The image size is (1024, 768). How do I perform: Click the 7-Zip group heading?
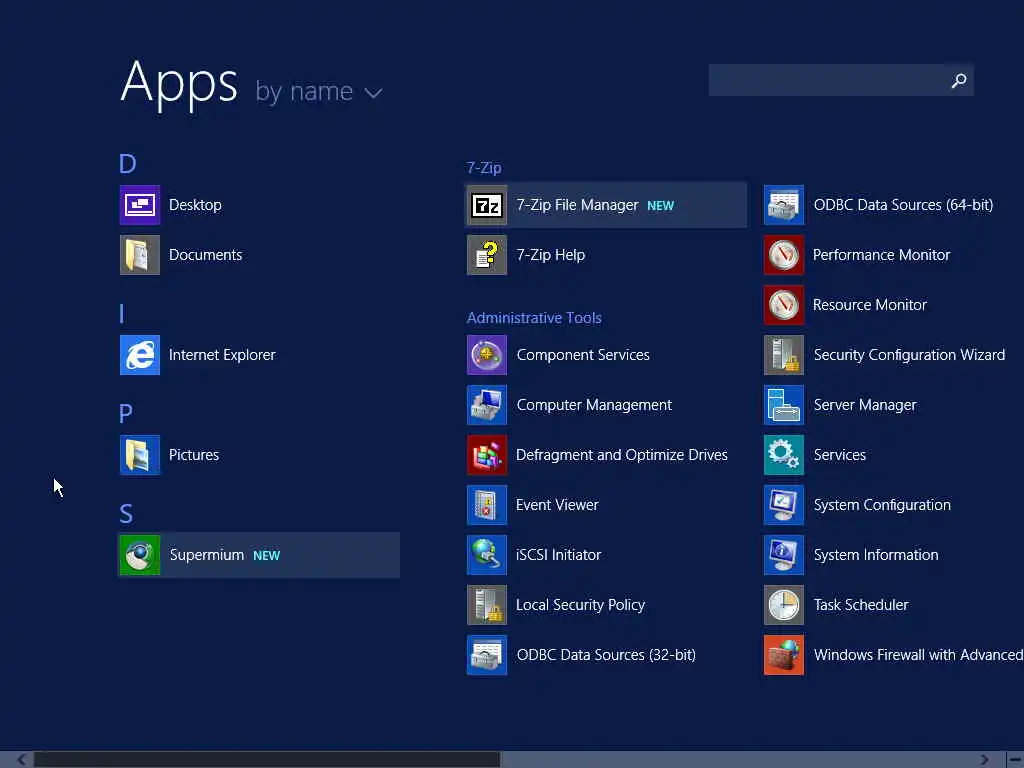tap(484, 168)
